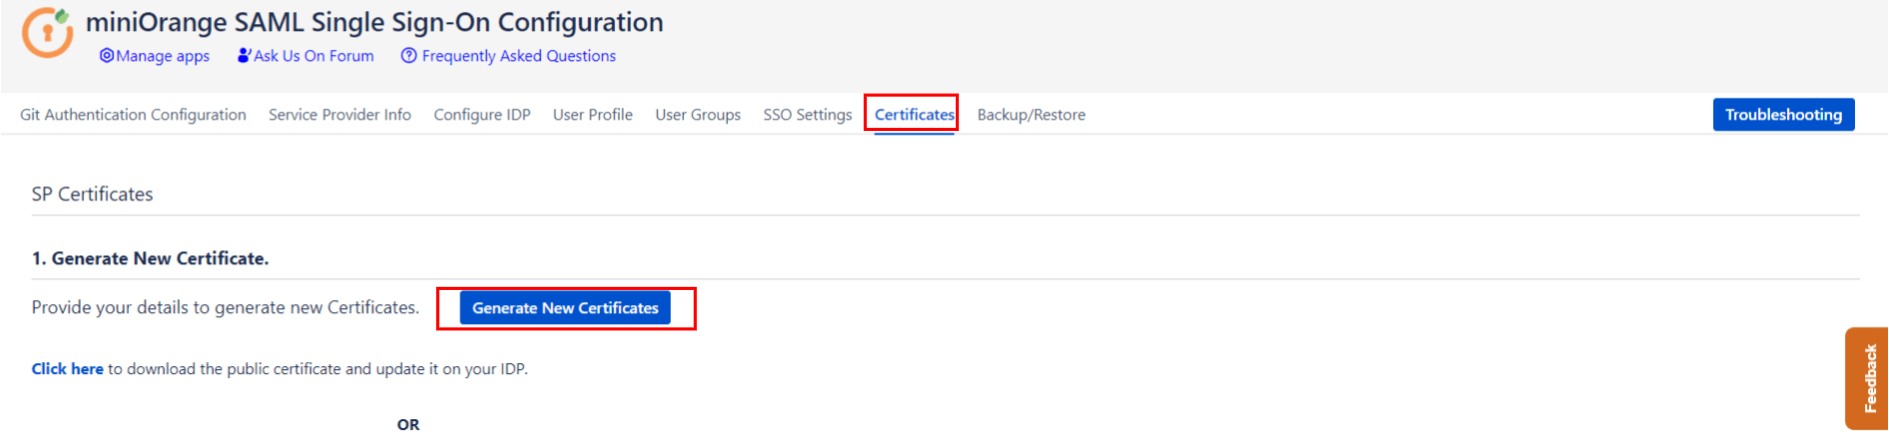
Task: Click '1. Generate New Certificate.' heading
Action: coord(150,258)
